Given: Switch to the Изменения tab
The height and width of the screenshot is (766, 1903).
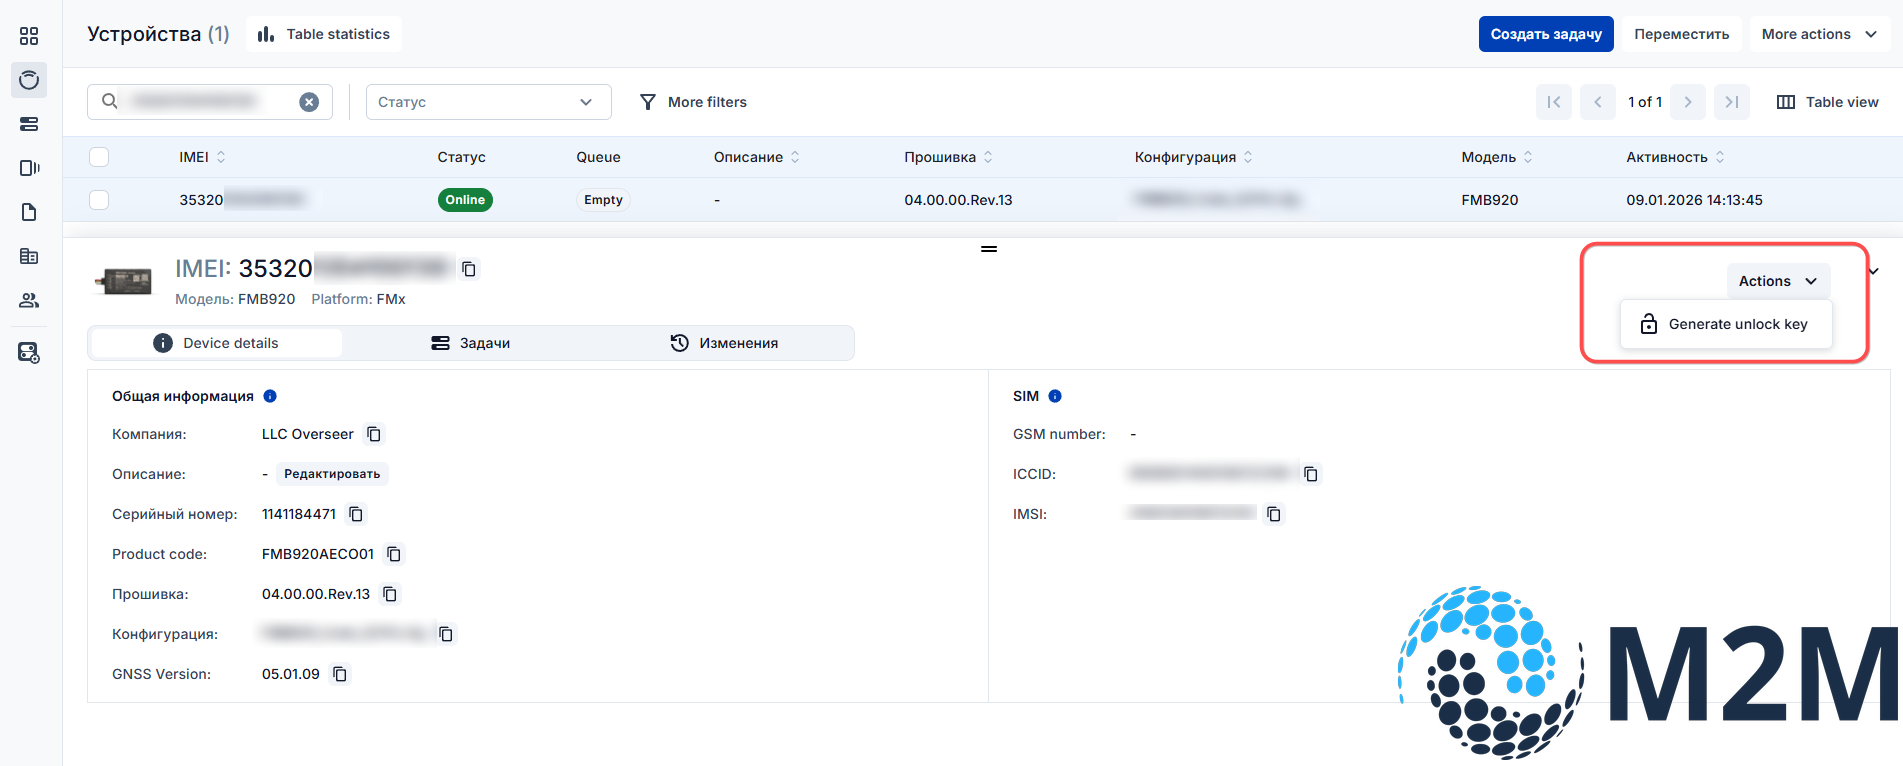Looking at the screenshot, I should (x=724, y=343).
